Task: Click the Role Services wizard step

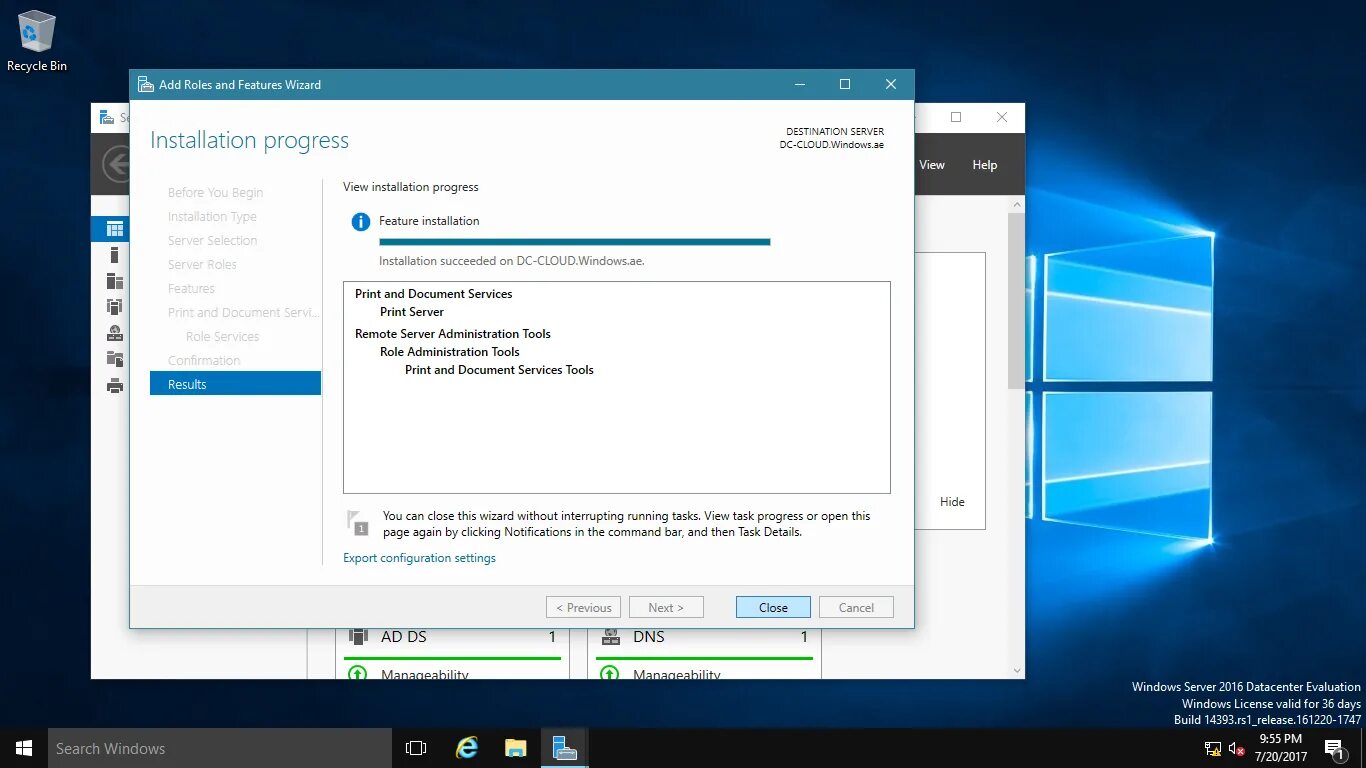Action: [x=222, y=336]
